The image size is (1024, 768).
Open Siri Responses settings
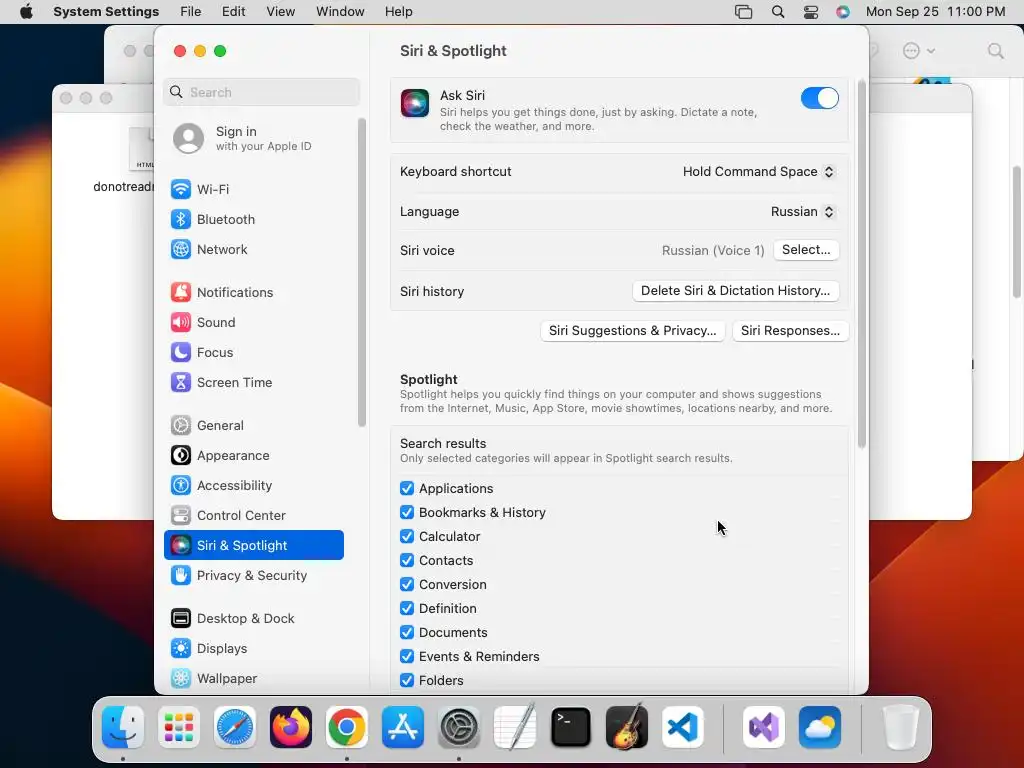coord(790,331)
